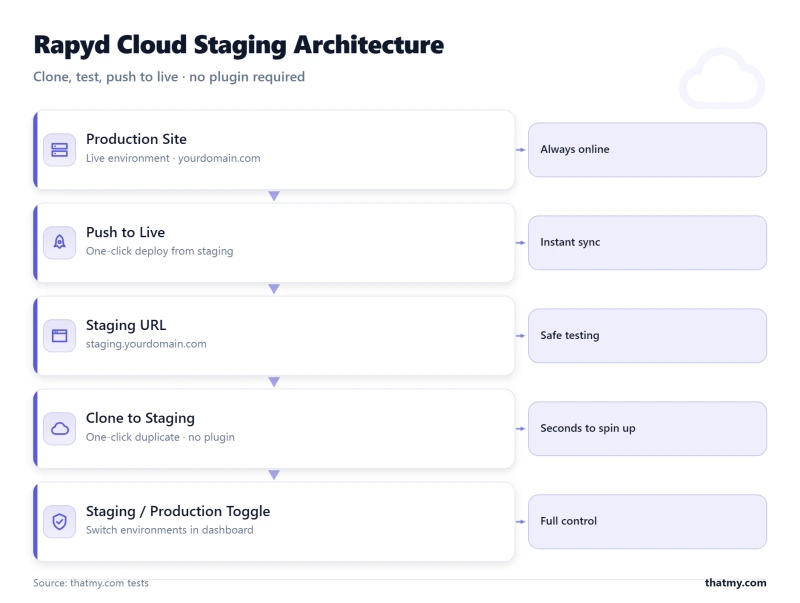Click the Instant sync box
Viewport: 800px width, 603px height.
point(647,242)
